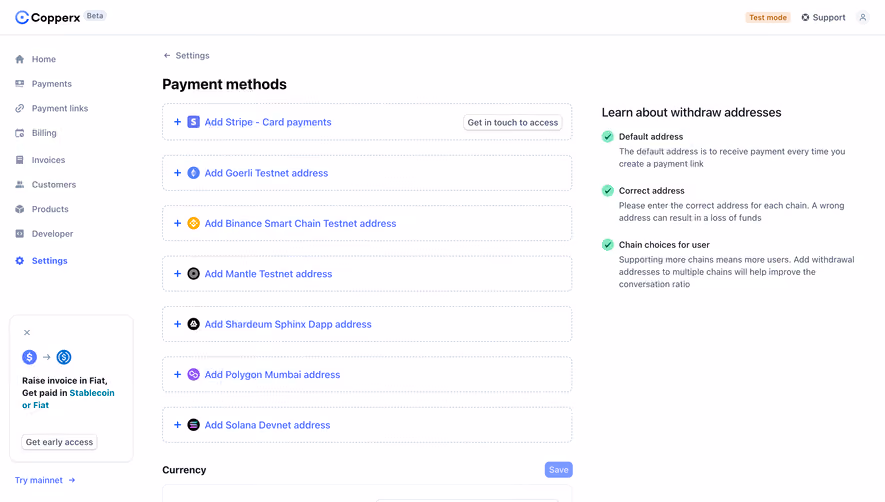Click the Binance Smart Chain icon
Image resolution: width=885 pixels, height=502 pixels.
[194, 223]
